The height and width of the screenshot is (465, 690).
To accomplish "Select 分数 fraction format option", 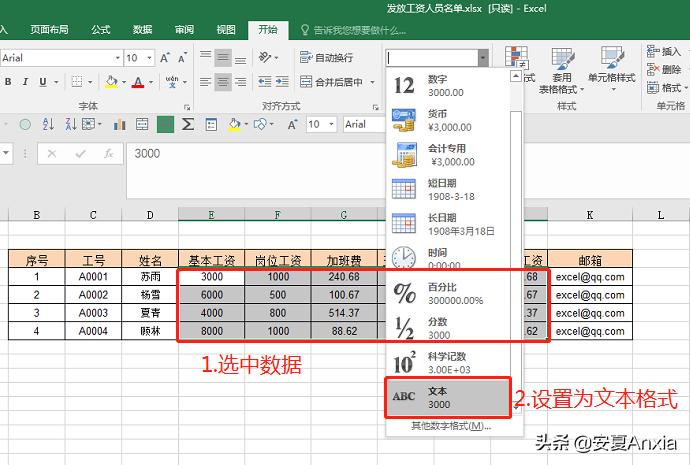I will pyautogui.click(x=448, y=328).
